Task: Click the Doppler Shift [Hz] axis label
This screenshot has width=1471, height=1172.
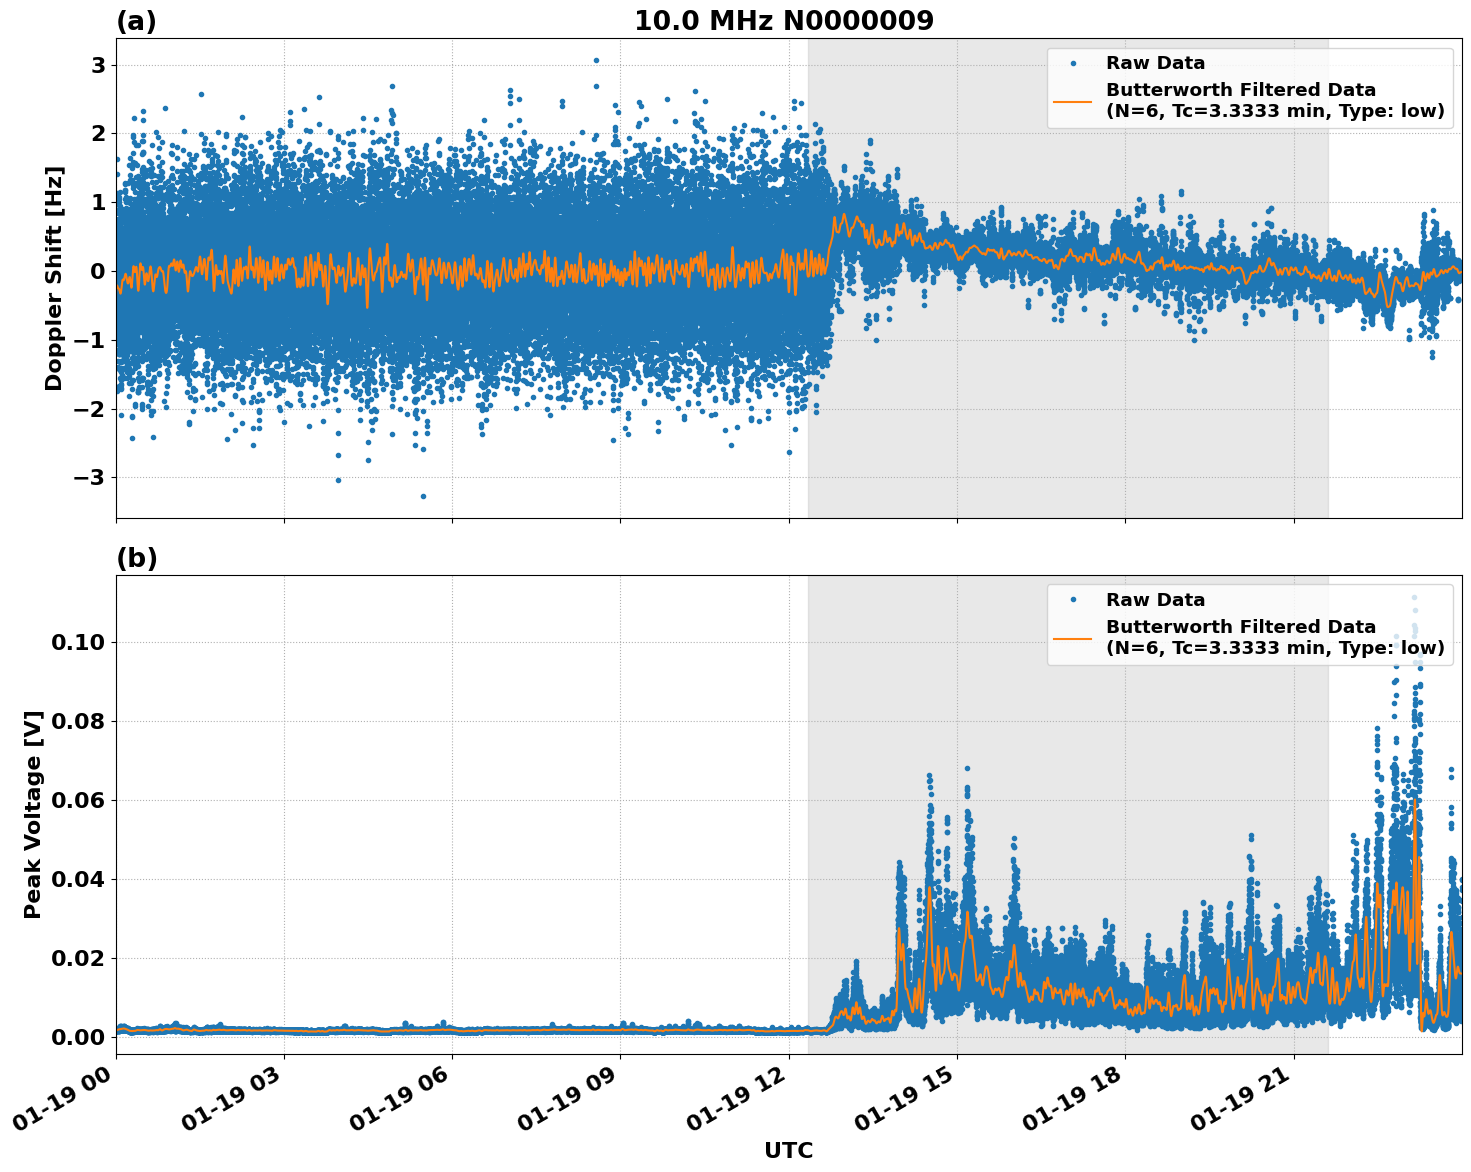Action: tap(57, 272)
